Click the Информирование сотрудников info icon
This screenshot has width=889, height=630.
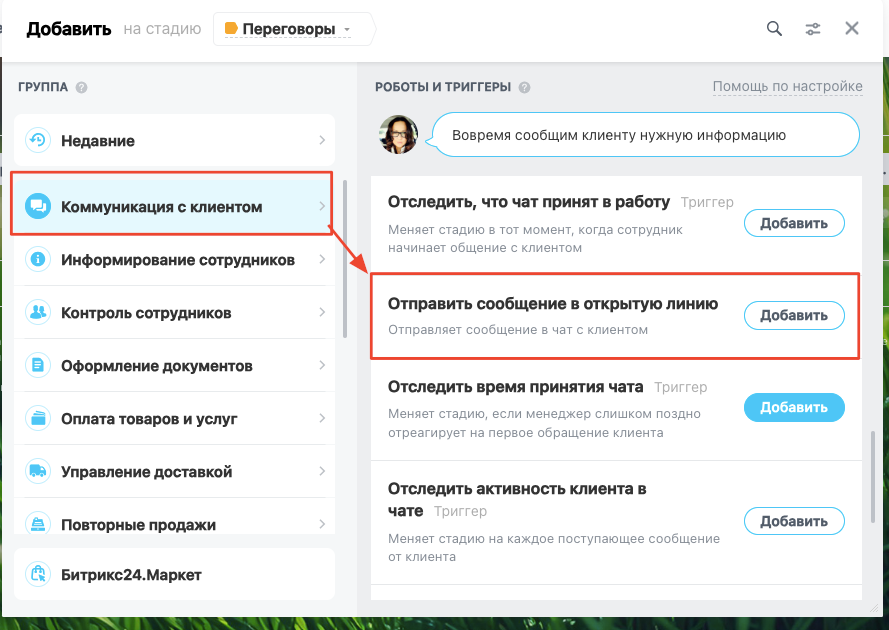tap(38, 259)
